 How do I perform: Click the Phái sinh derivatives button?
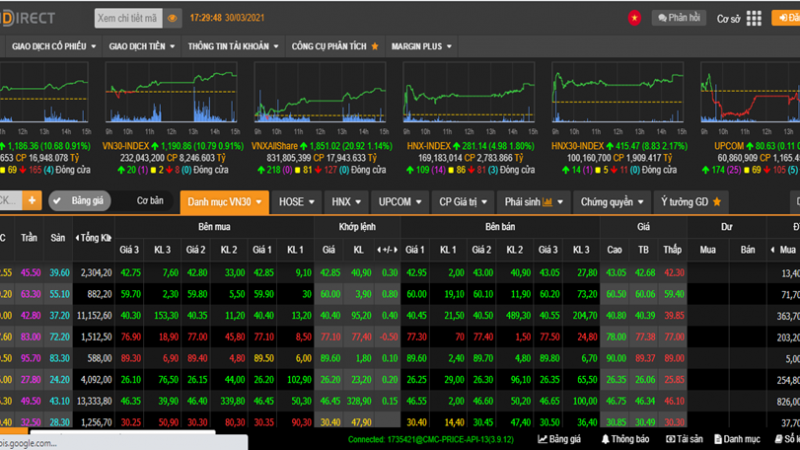click(x=534, y=202)
